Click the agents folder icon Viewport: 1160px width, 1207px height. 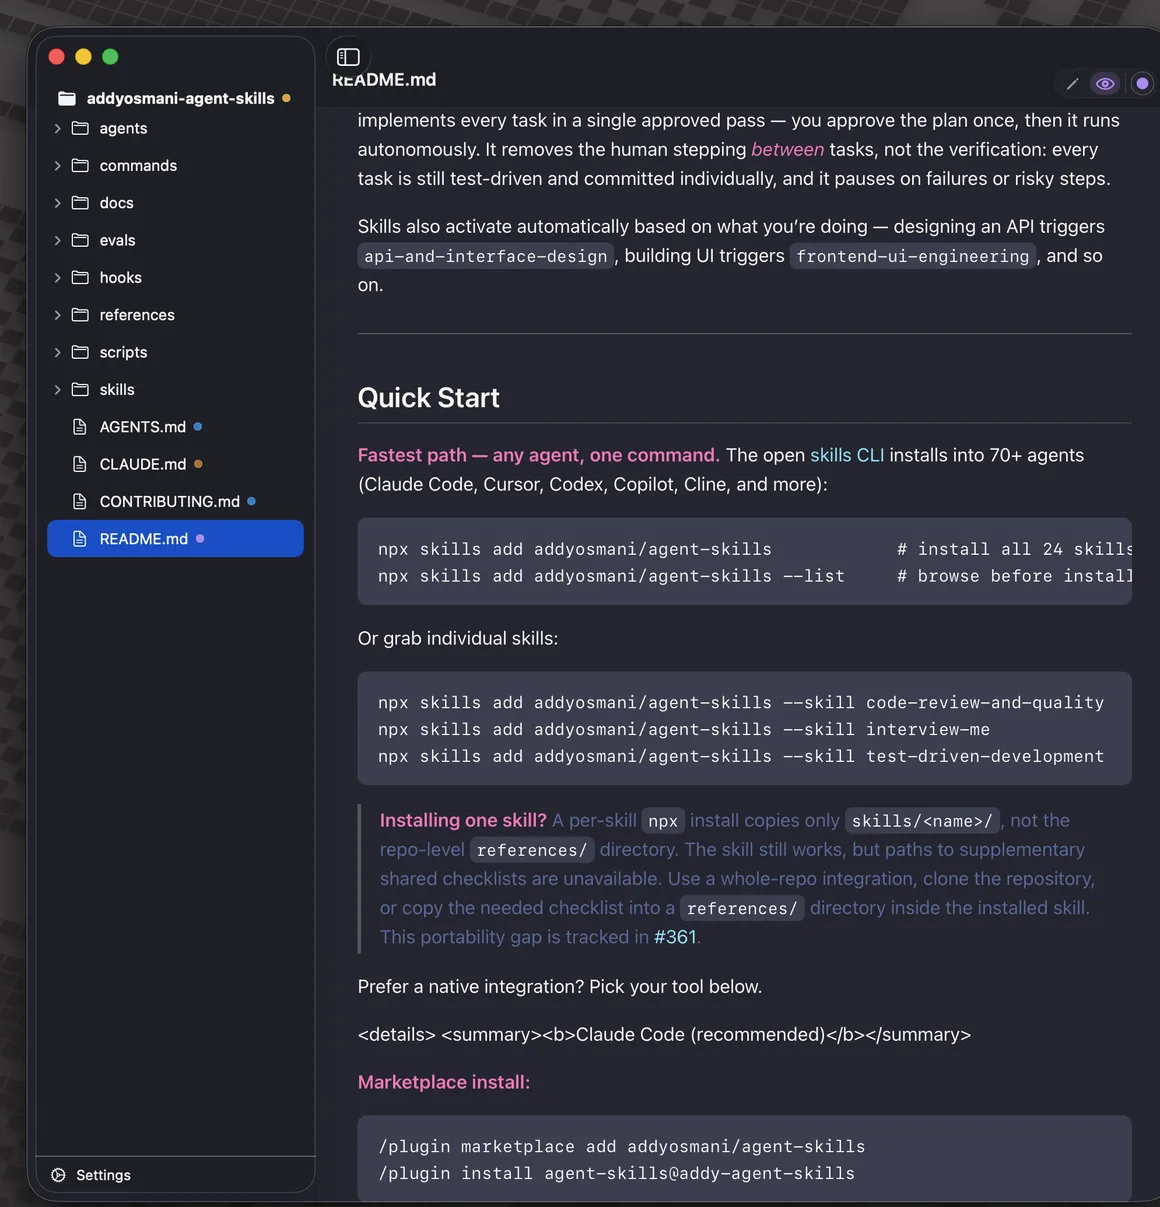(x=80, y=128)
